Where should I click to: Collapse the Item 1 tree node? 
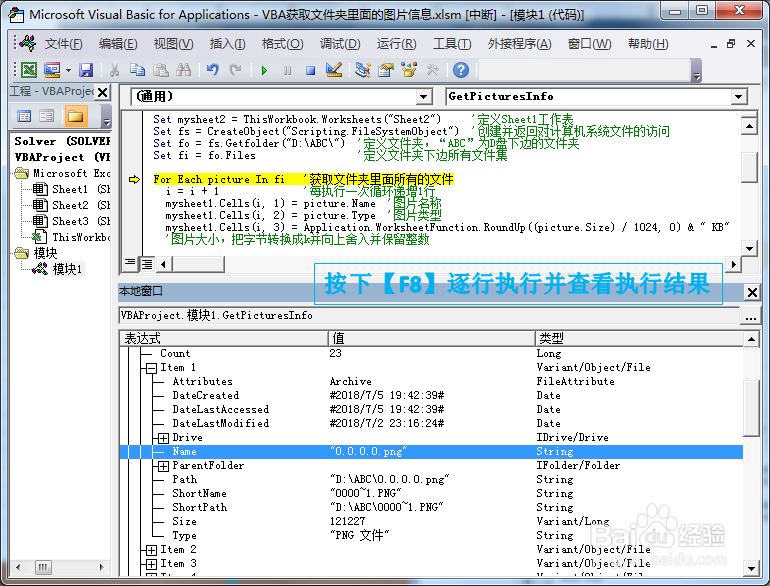pos(151,368)
